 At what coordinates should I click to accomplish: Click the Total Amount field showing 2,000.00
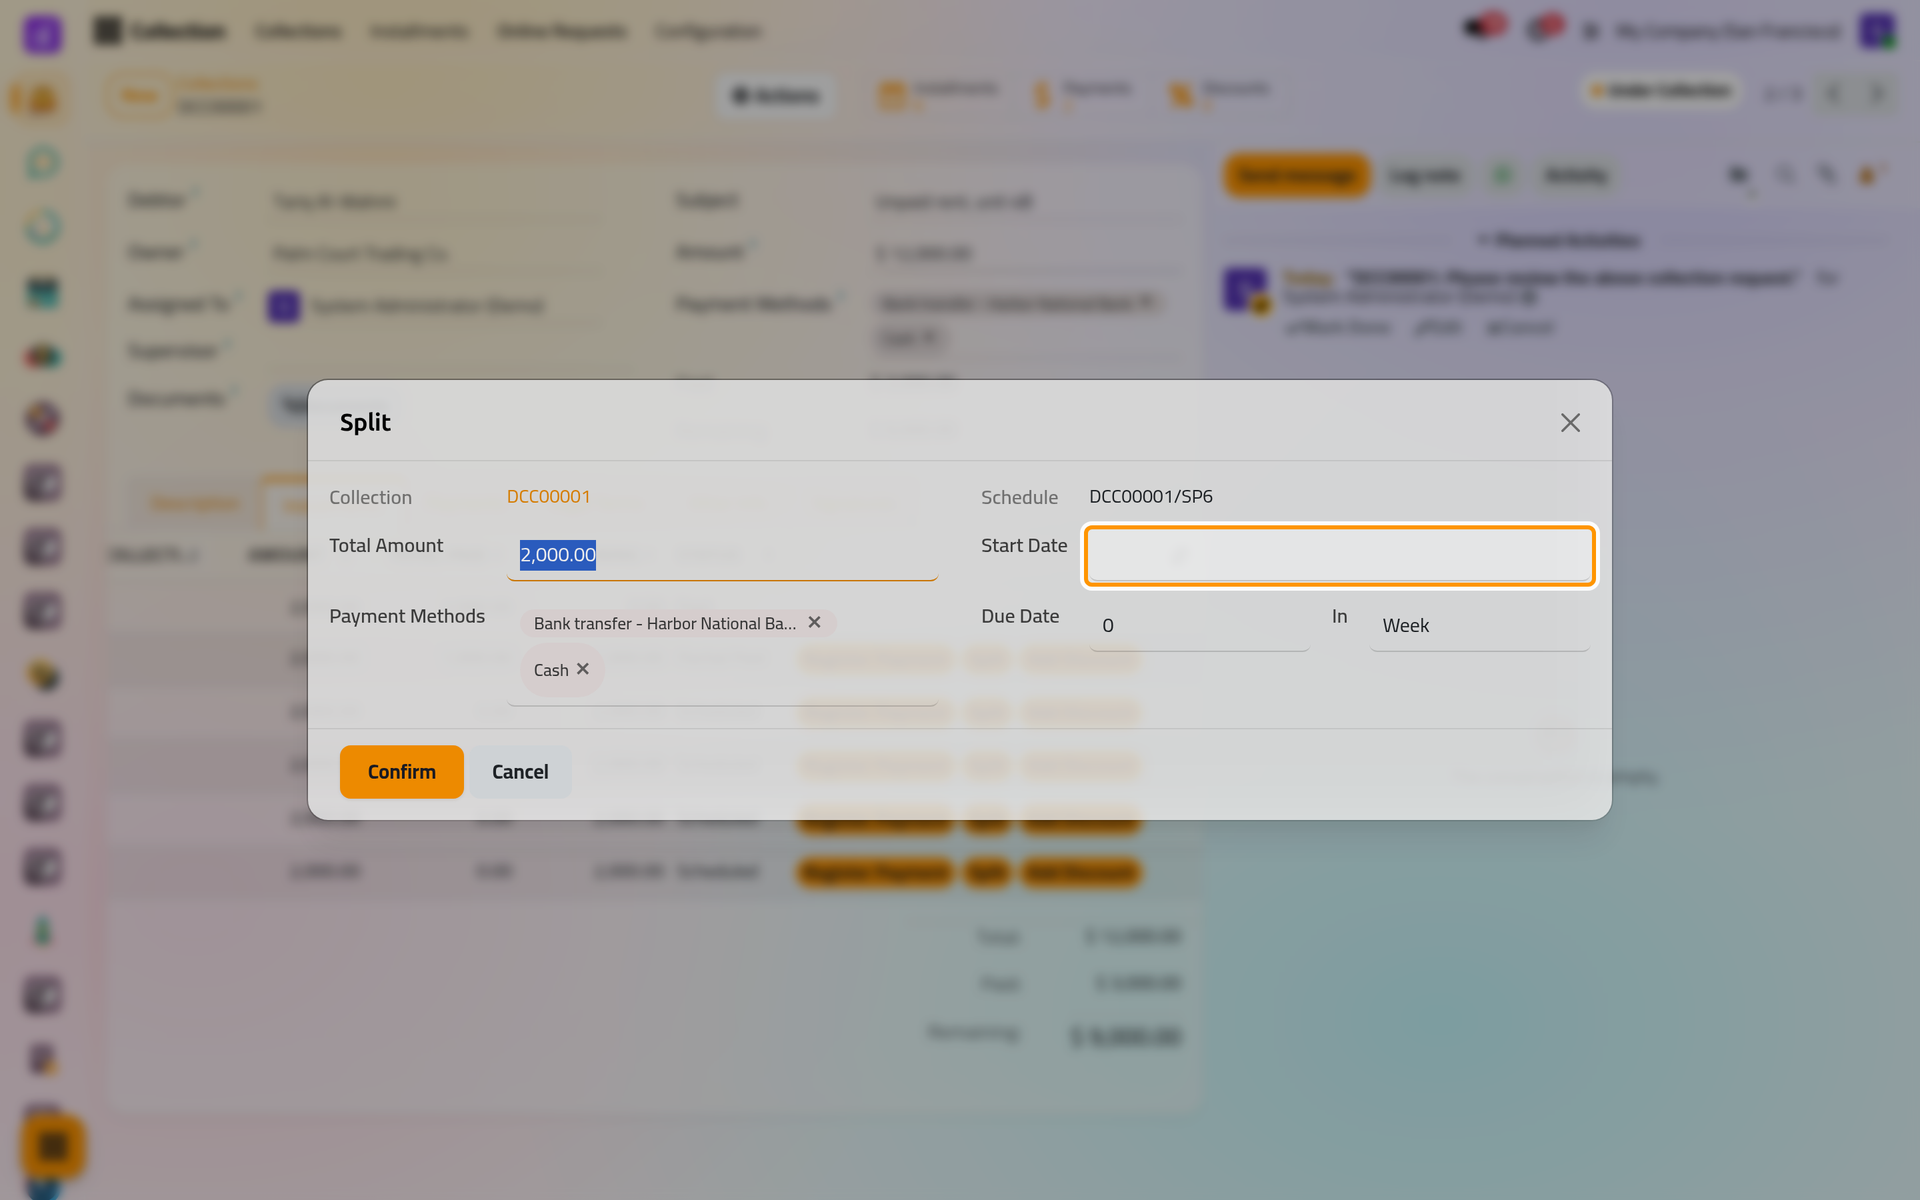coord(722,555)
